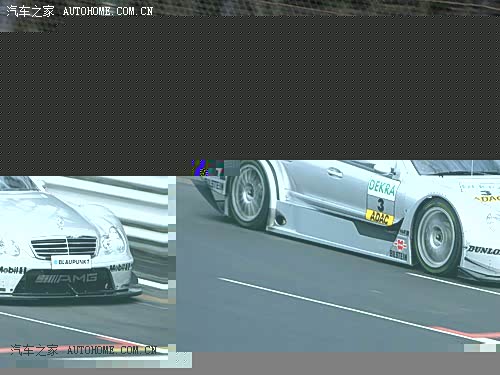This screenshot has height=375, width=500.
Task: Click the Mobil 1 logo left of bumper
Action: 13,270
